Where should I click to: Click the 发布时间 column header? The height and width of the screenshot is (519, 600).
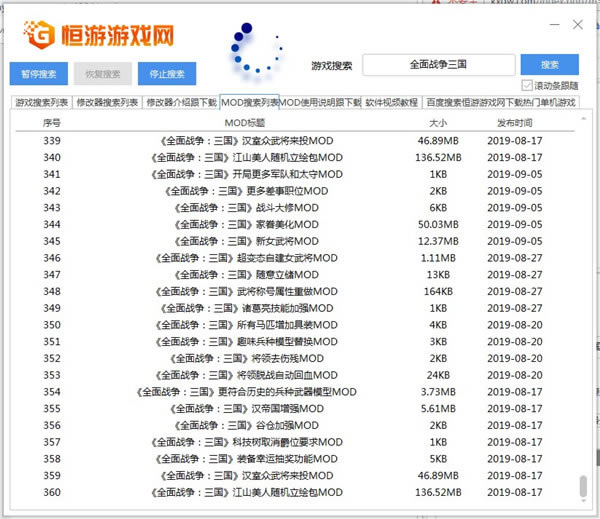pos(515,123)
